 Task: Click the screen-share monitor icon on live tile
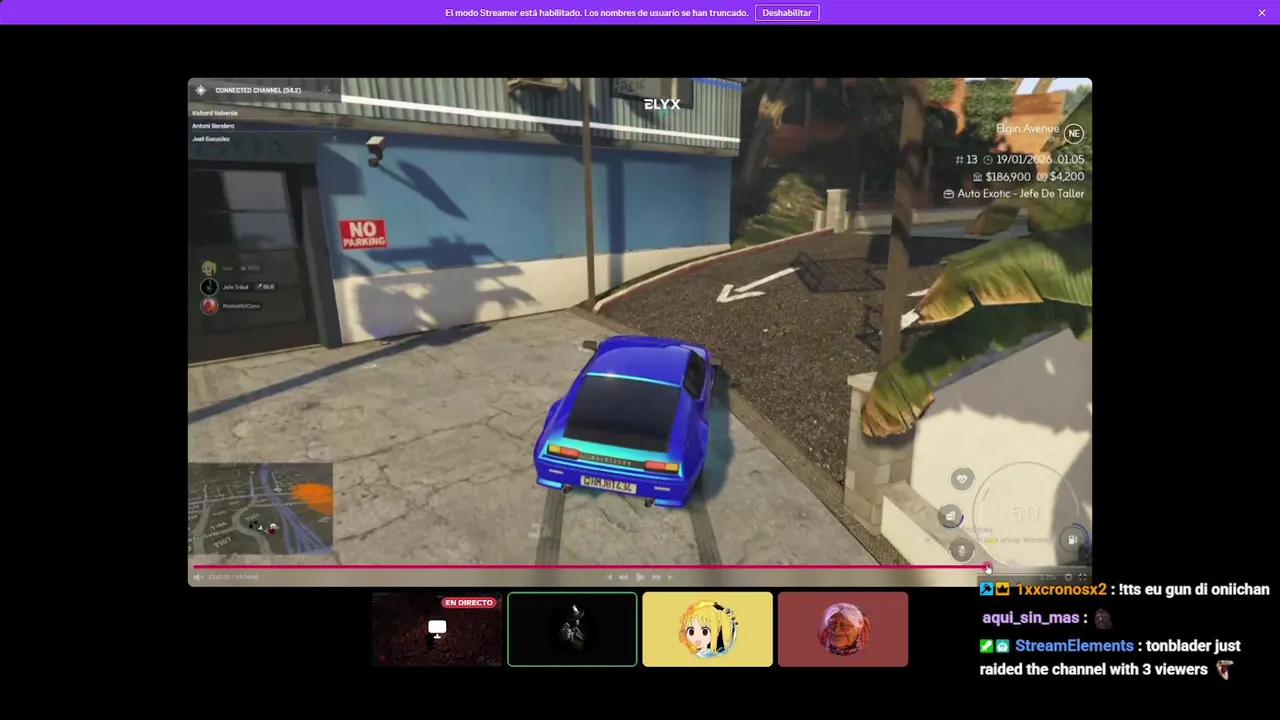pyautogui.click(x=437, y=628)
